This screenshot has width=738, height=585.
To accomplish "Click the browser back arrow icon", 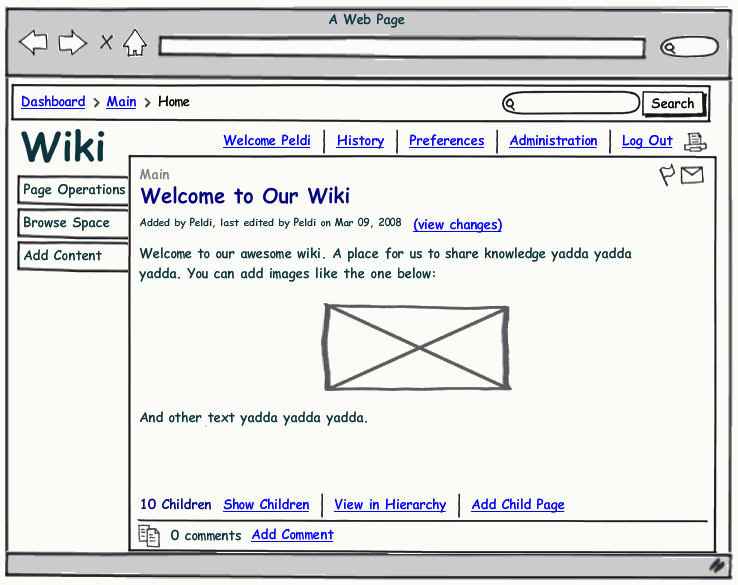I will [33, 42].
